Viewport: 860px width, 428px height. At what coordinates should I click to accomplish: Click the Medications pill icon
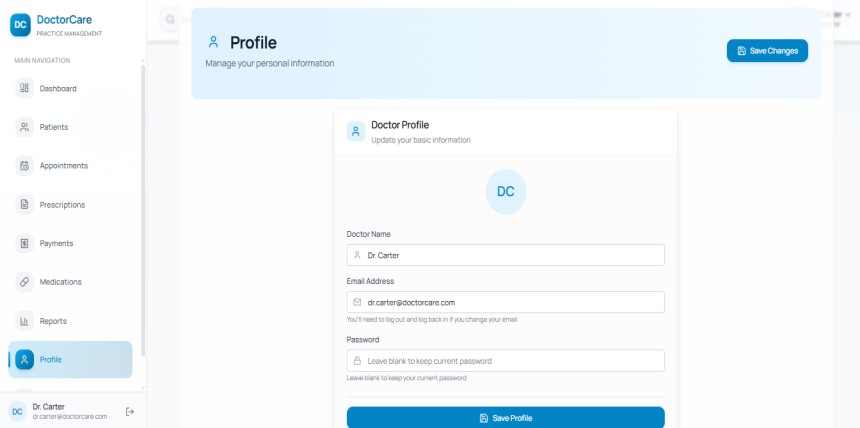coord(25,282)
